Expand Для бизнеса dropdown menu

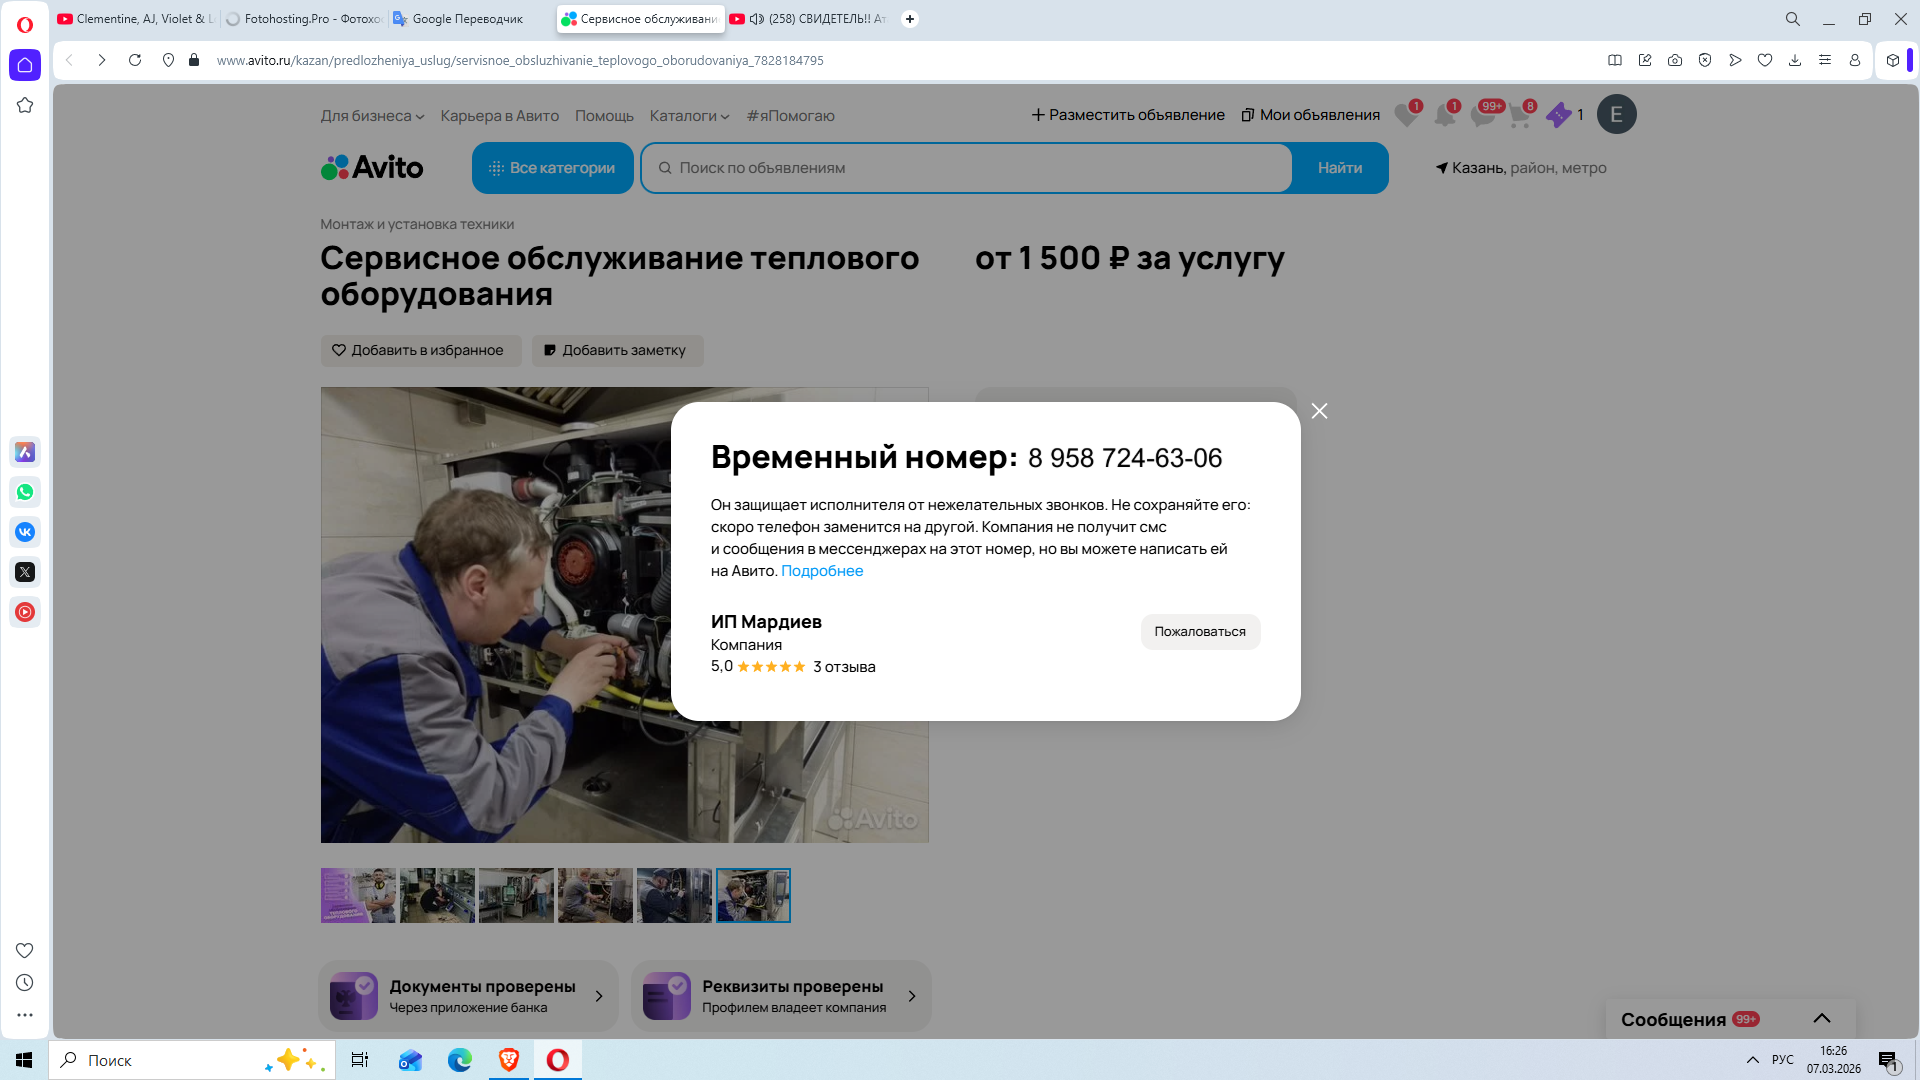[372, 116]
